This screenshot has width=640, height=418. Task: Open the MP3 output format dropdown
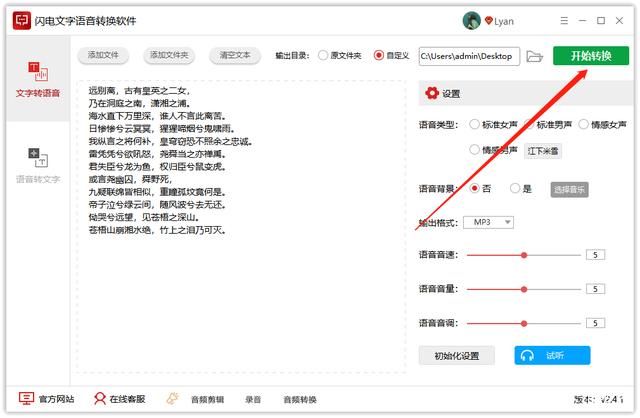click(x=488, y=222)
